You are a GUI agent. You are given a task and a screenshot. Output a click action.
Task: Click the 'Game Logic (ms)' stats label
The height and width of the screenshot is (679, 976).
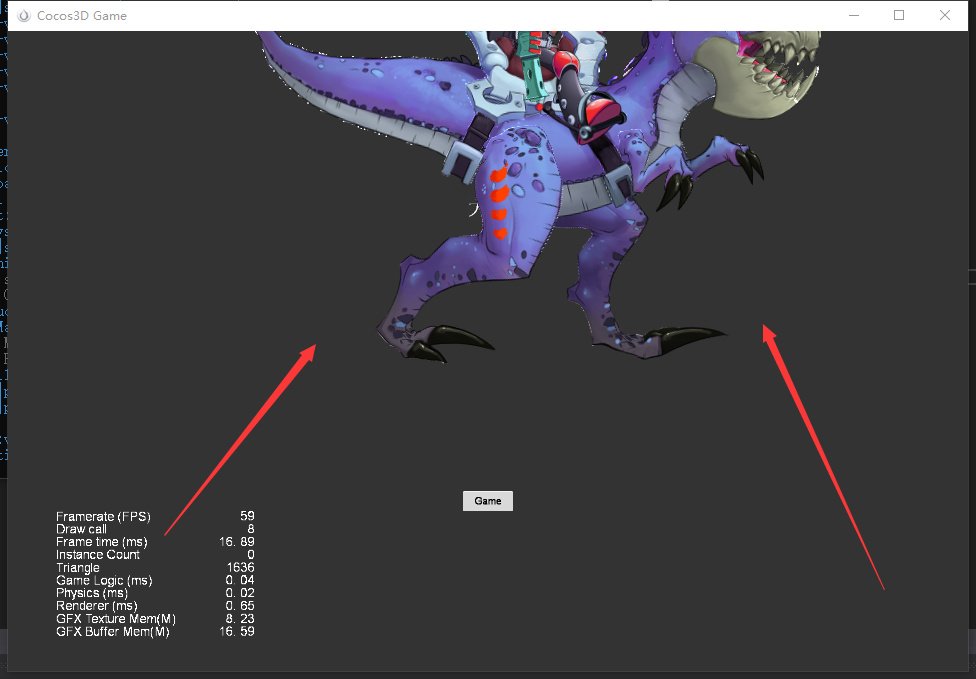[104, 580]
